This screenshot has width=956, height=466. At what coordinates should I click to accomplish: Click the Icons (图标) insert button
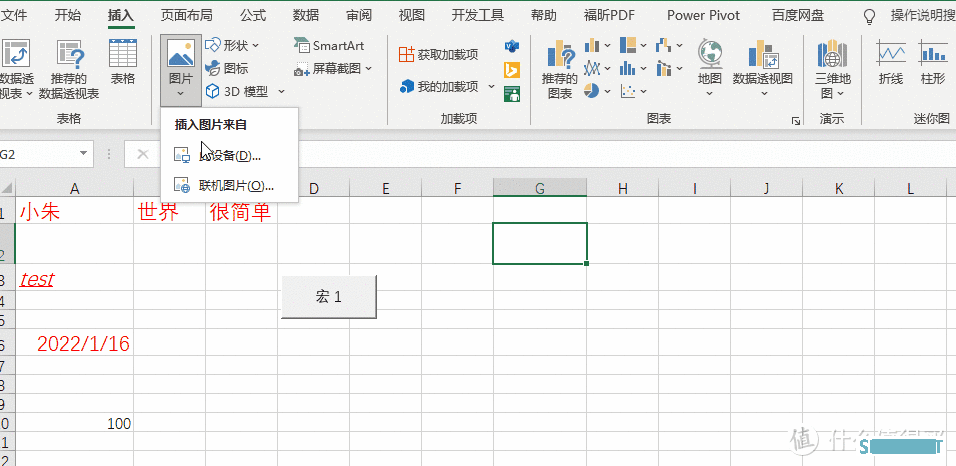227,68
